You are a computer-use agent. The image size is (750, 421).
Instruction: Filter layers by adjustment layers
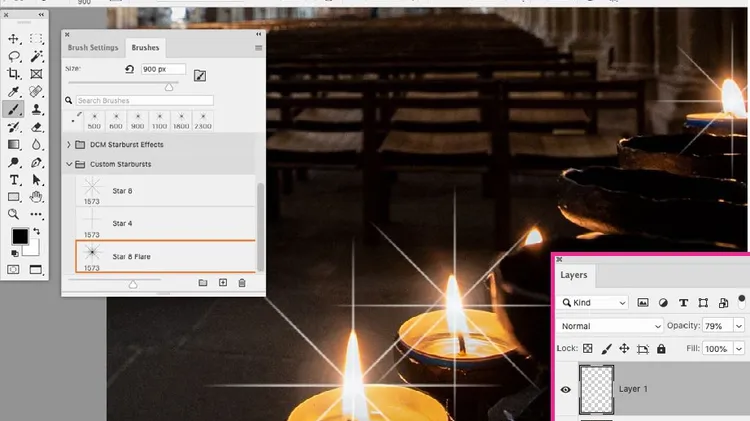663,302
